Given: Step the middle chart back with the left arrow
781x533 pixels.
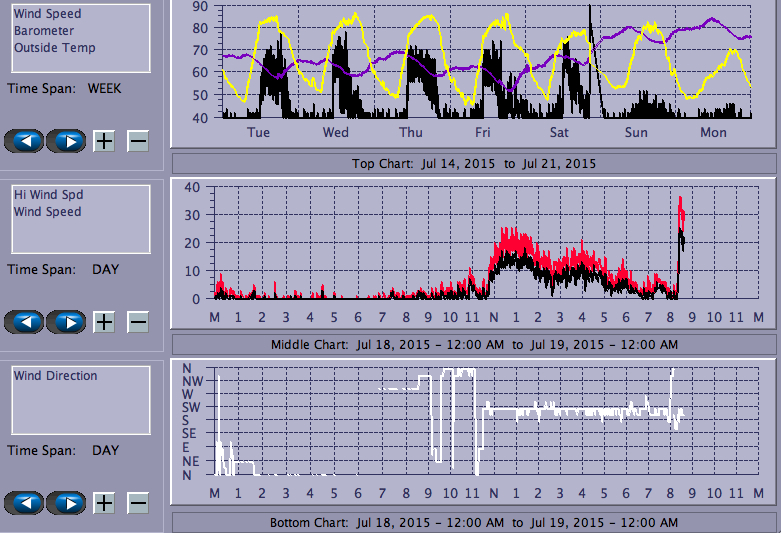Looking at the screenshot, I should click(25, 322).
